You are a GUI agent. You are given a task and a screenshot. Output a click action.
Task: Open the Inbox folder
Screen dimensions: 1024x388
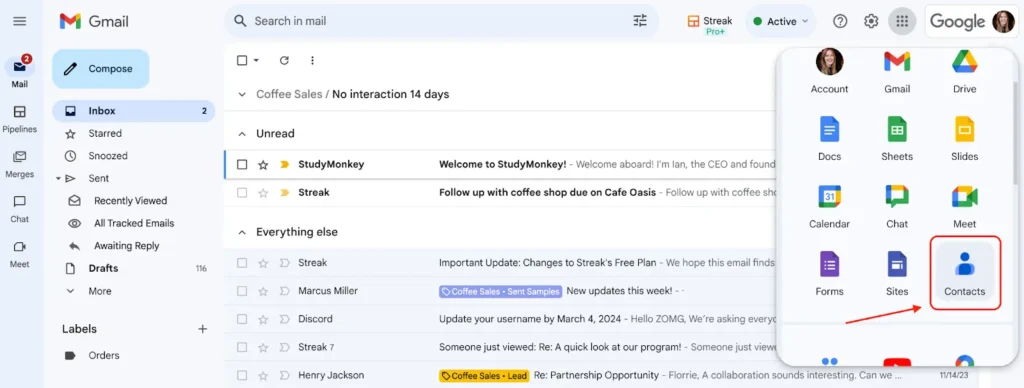point(133,111)
